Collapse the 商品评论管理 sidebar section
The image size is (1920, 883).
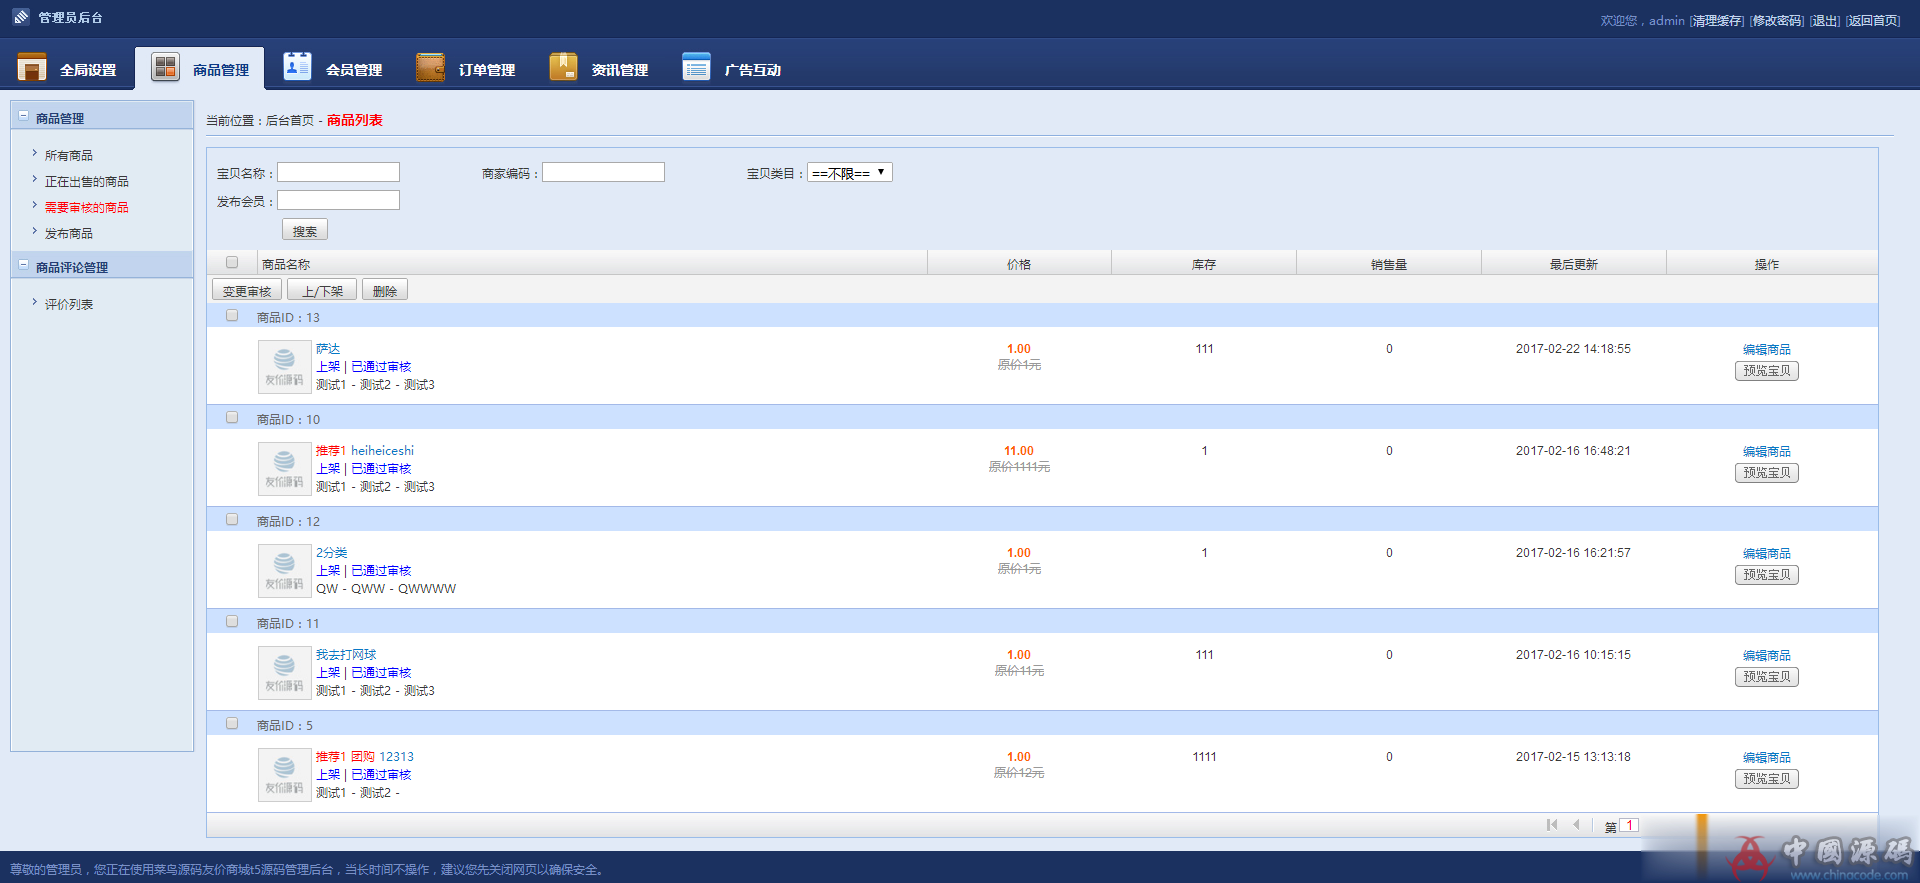[x=24, y=266]
